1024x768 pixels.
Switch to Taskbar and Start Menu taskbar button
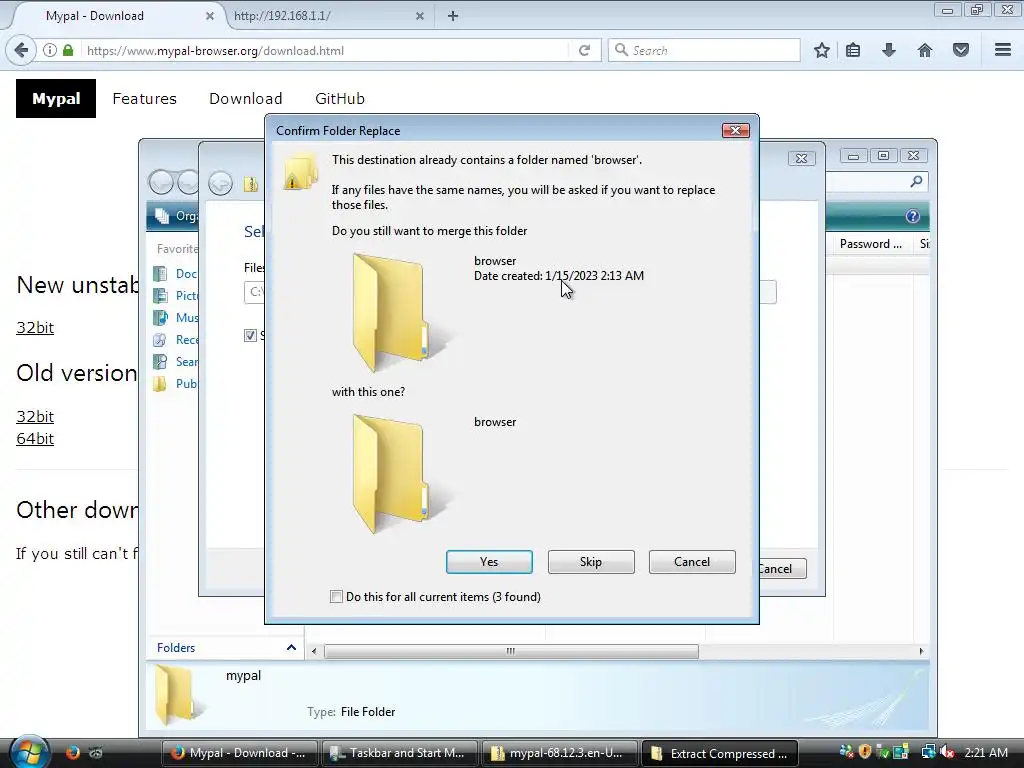400,753
